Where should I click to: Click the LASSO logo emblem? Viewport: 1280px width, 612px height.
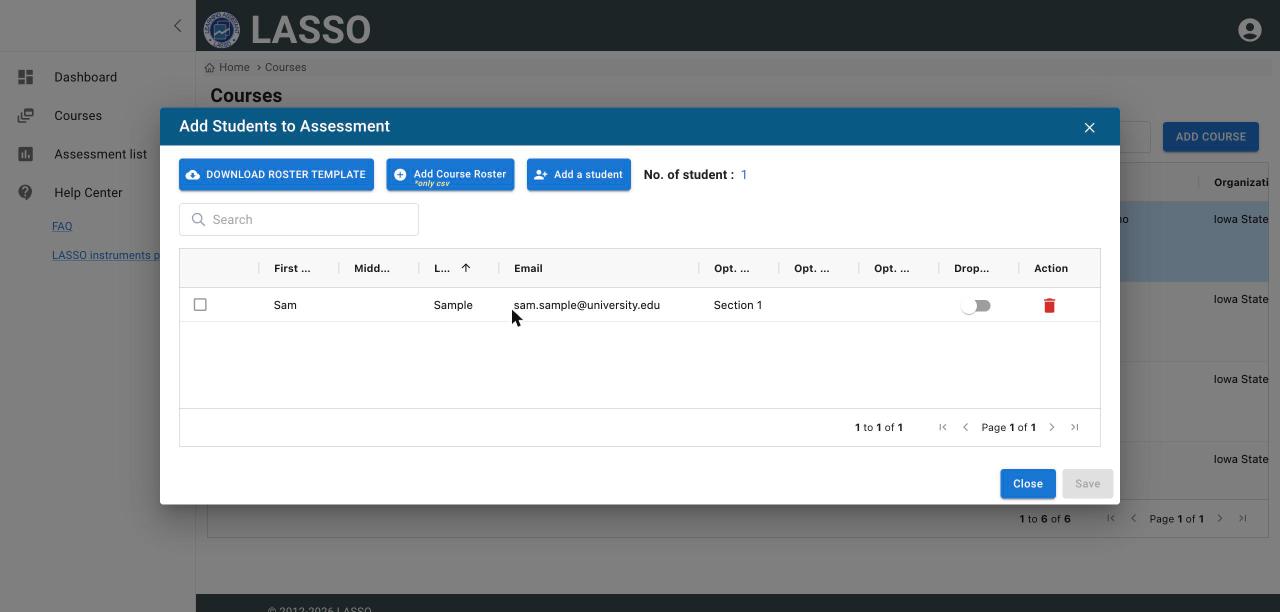point(221,29)
